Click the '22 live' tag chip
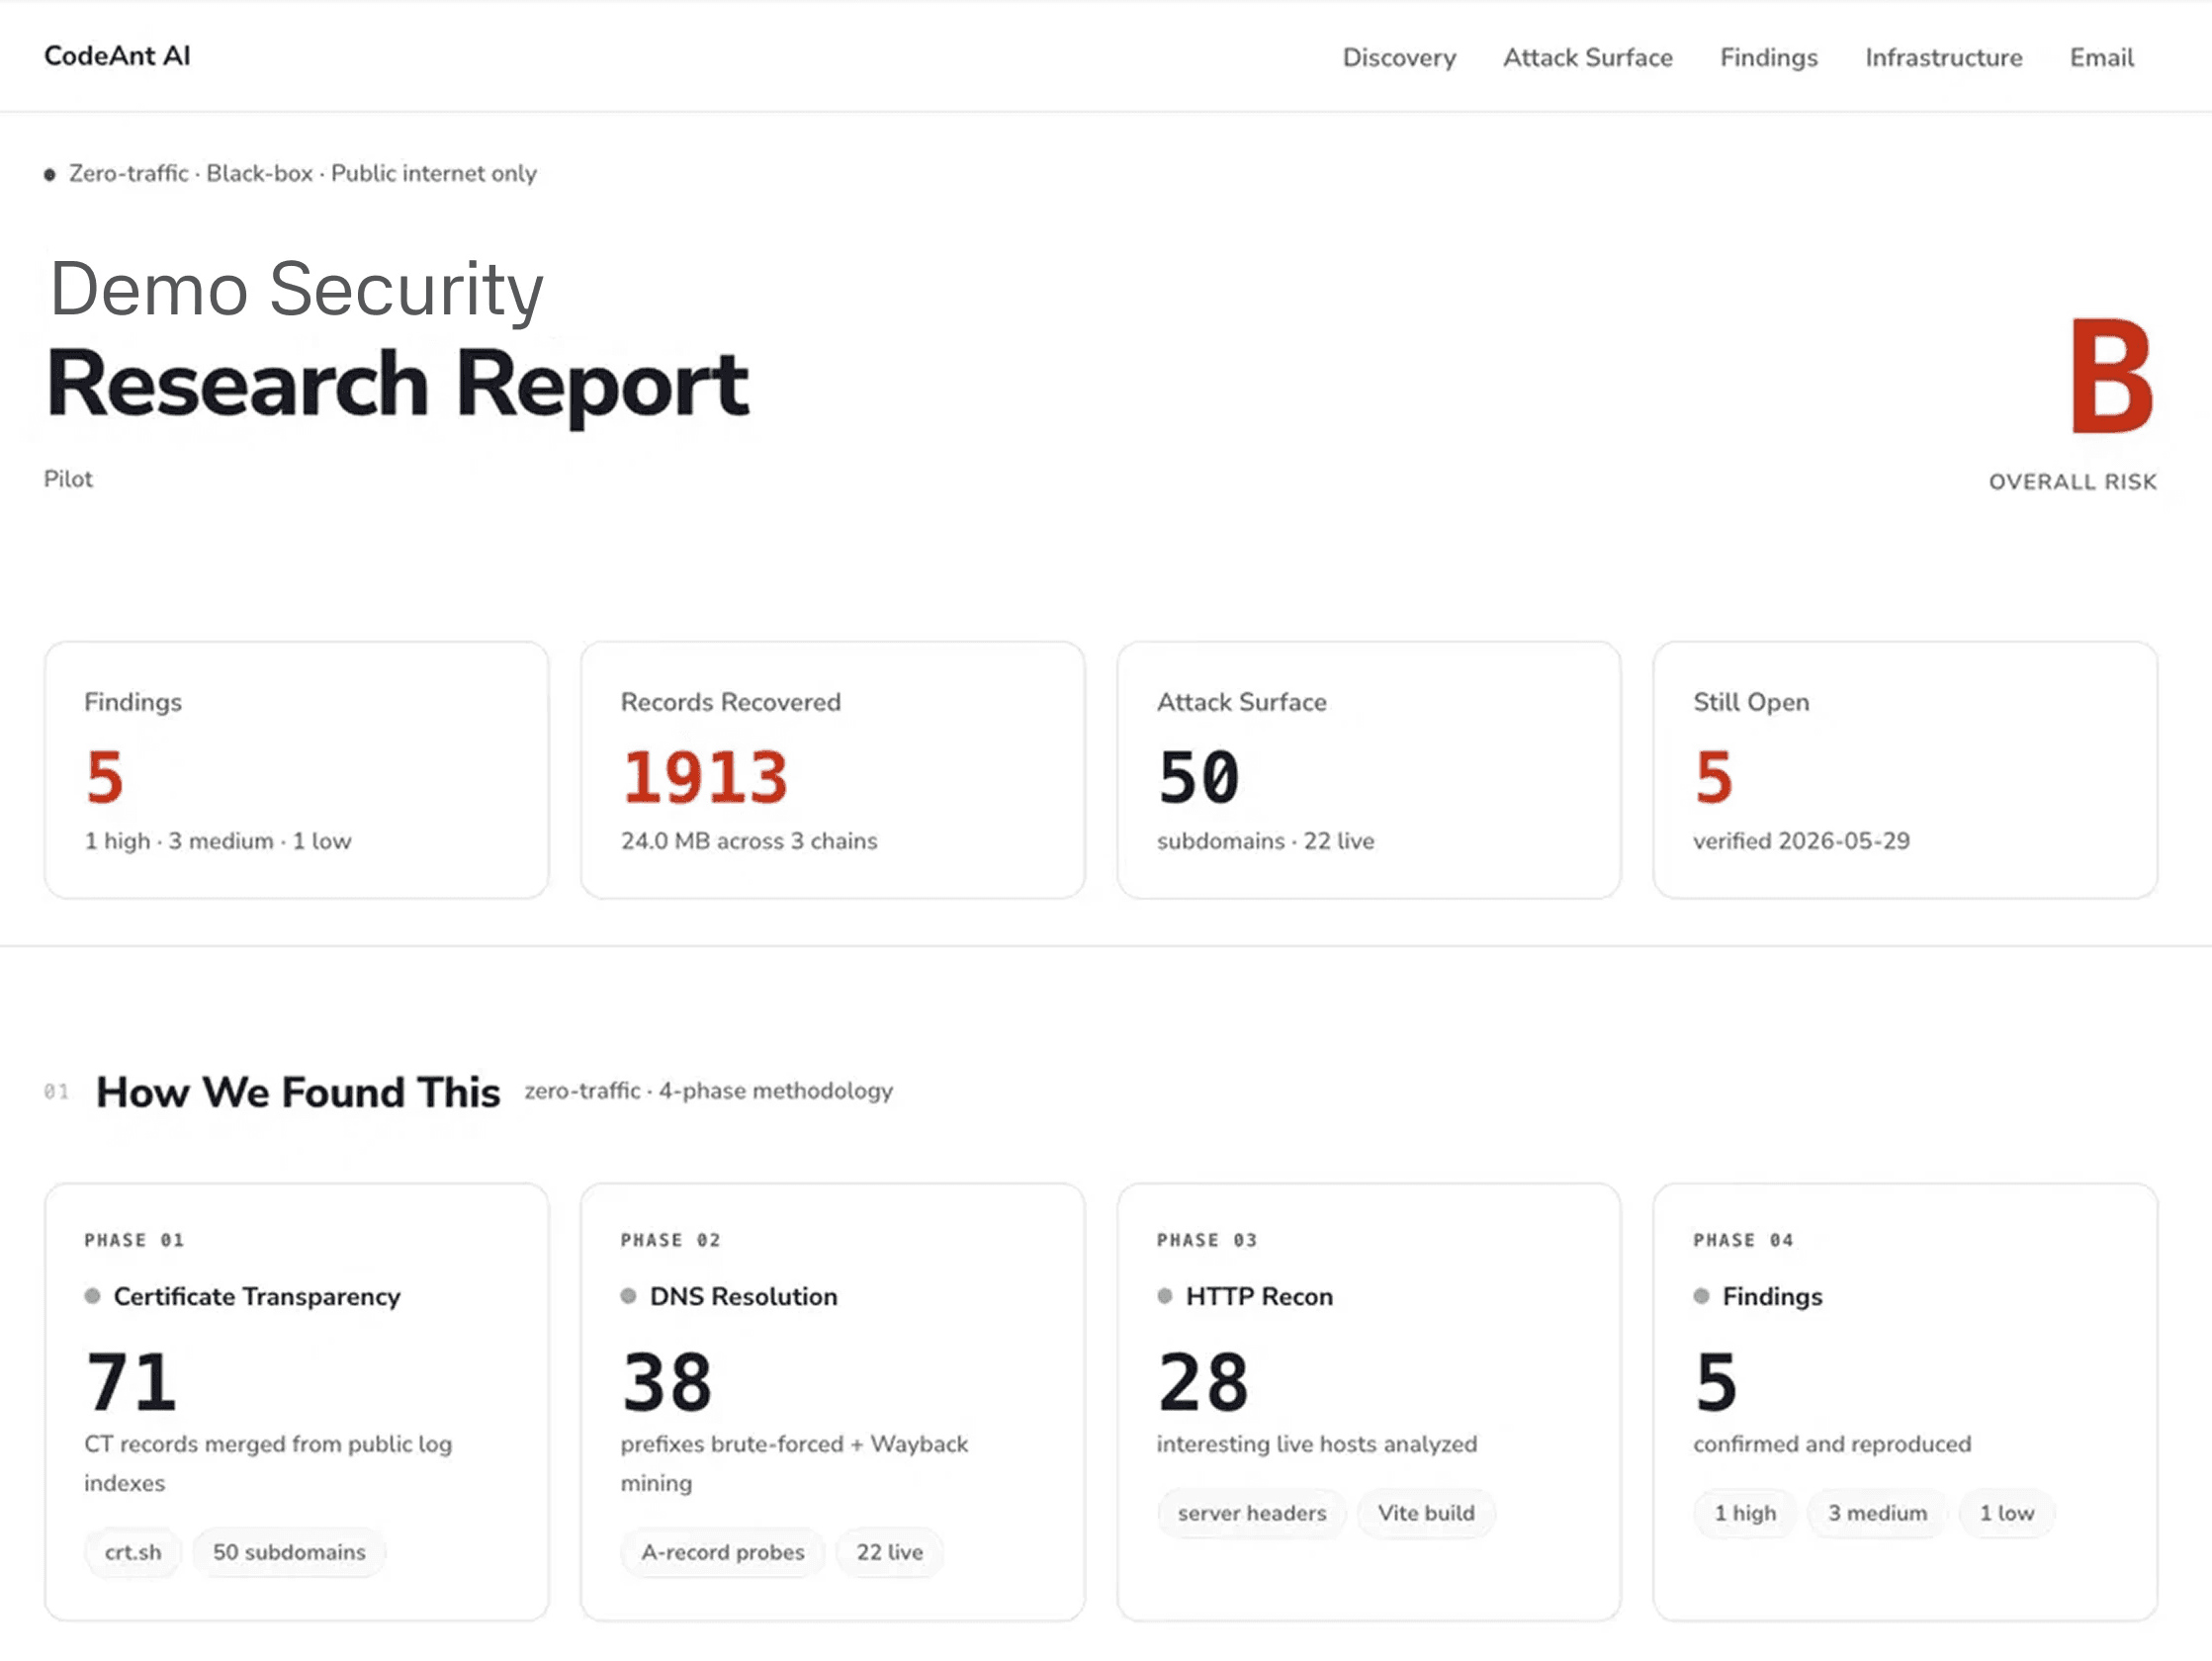 point(890,1552)
